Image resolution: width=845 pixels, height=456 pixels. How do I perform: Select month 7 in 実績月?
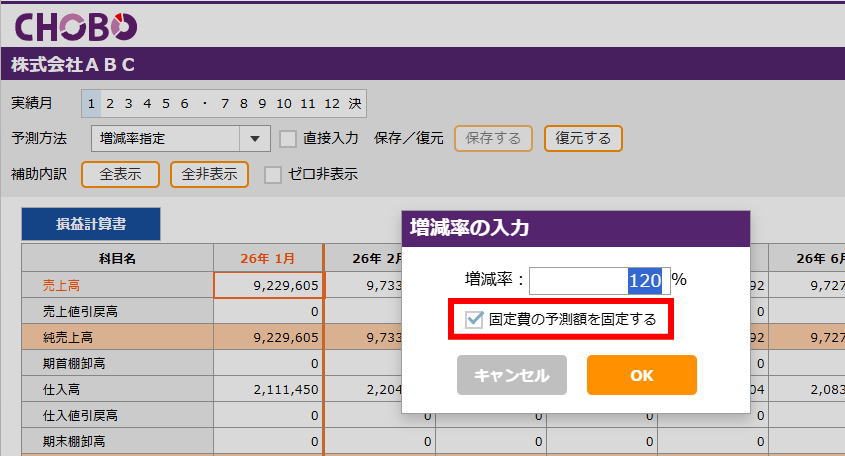tap(227, 103)
